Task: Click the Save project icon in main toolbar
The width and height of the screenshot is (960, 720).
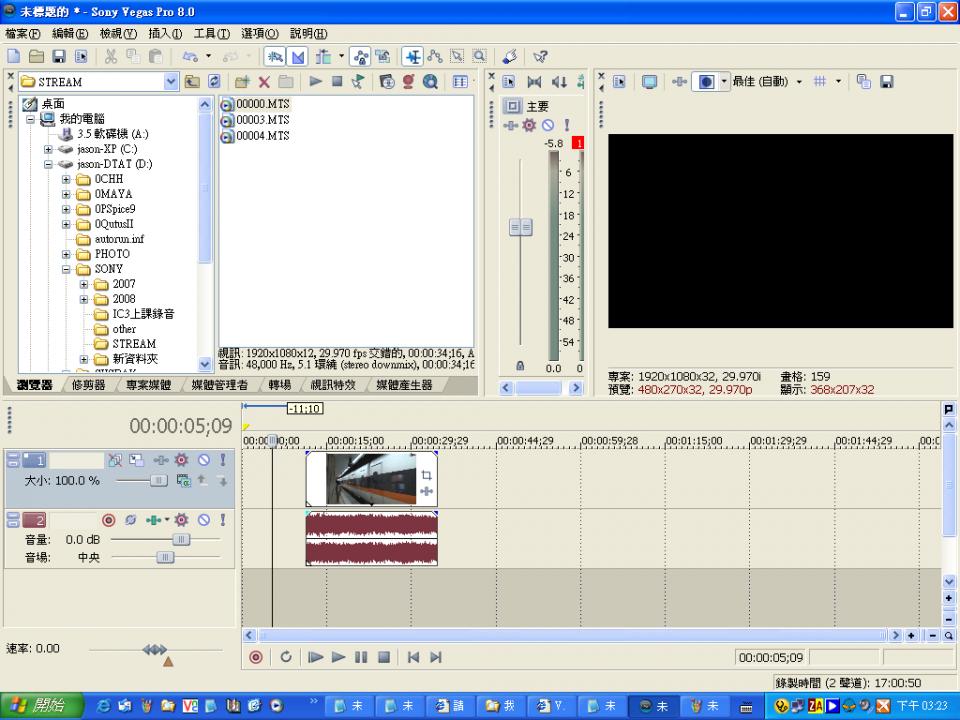Action: point(58,57)
